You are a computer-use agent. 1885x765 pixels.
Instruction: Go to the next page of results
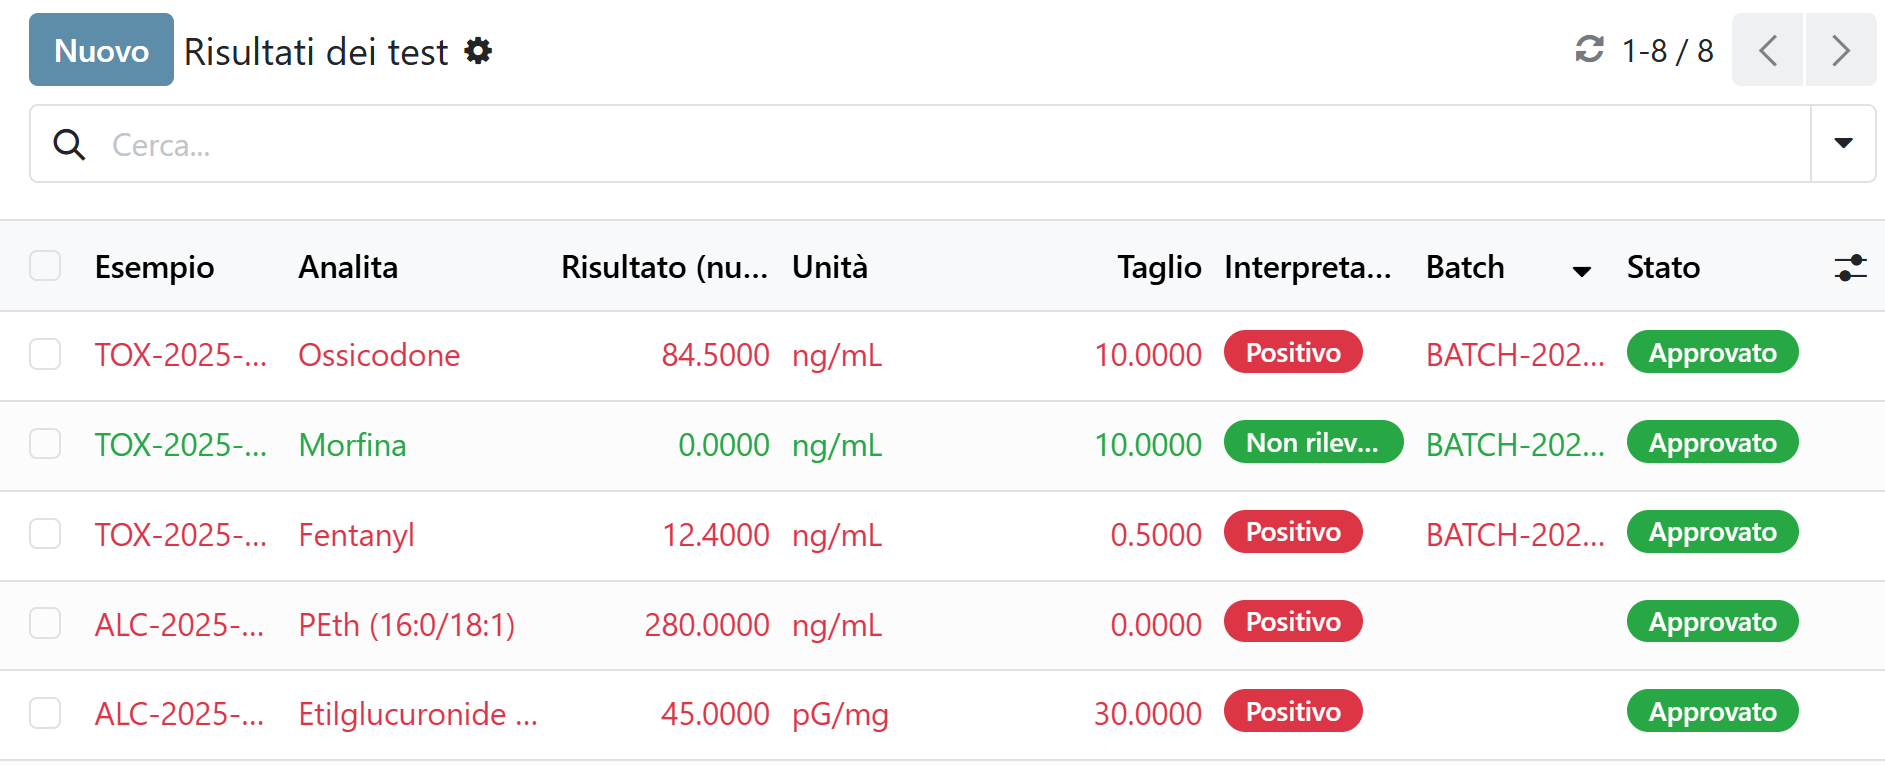pyautogui.click(x=1840, y=50)
